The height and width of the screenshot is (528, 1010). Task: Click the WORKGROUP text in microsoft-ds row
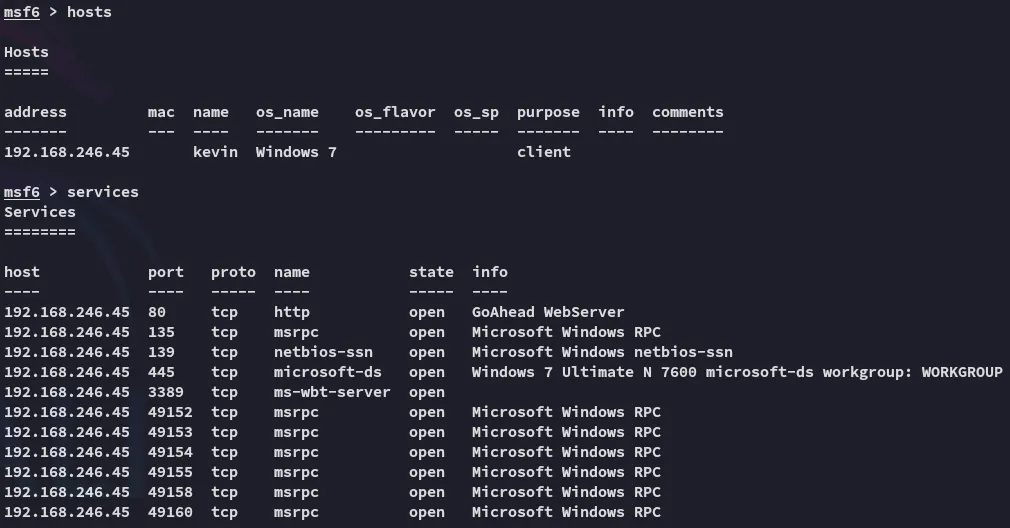pos(962,372)
